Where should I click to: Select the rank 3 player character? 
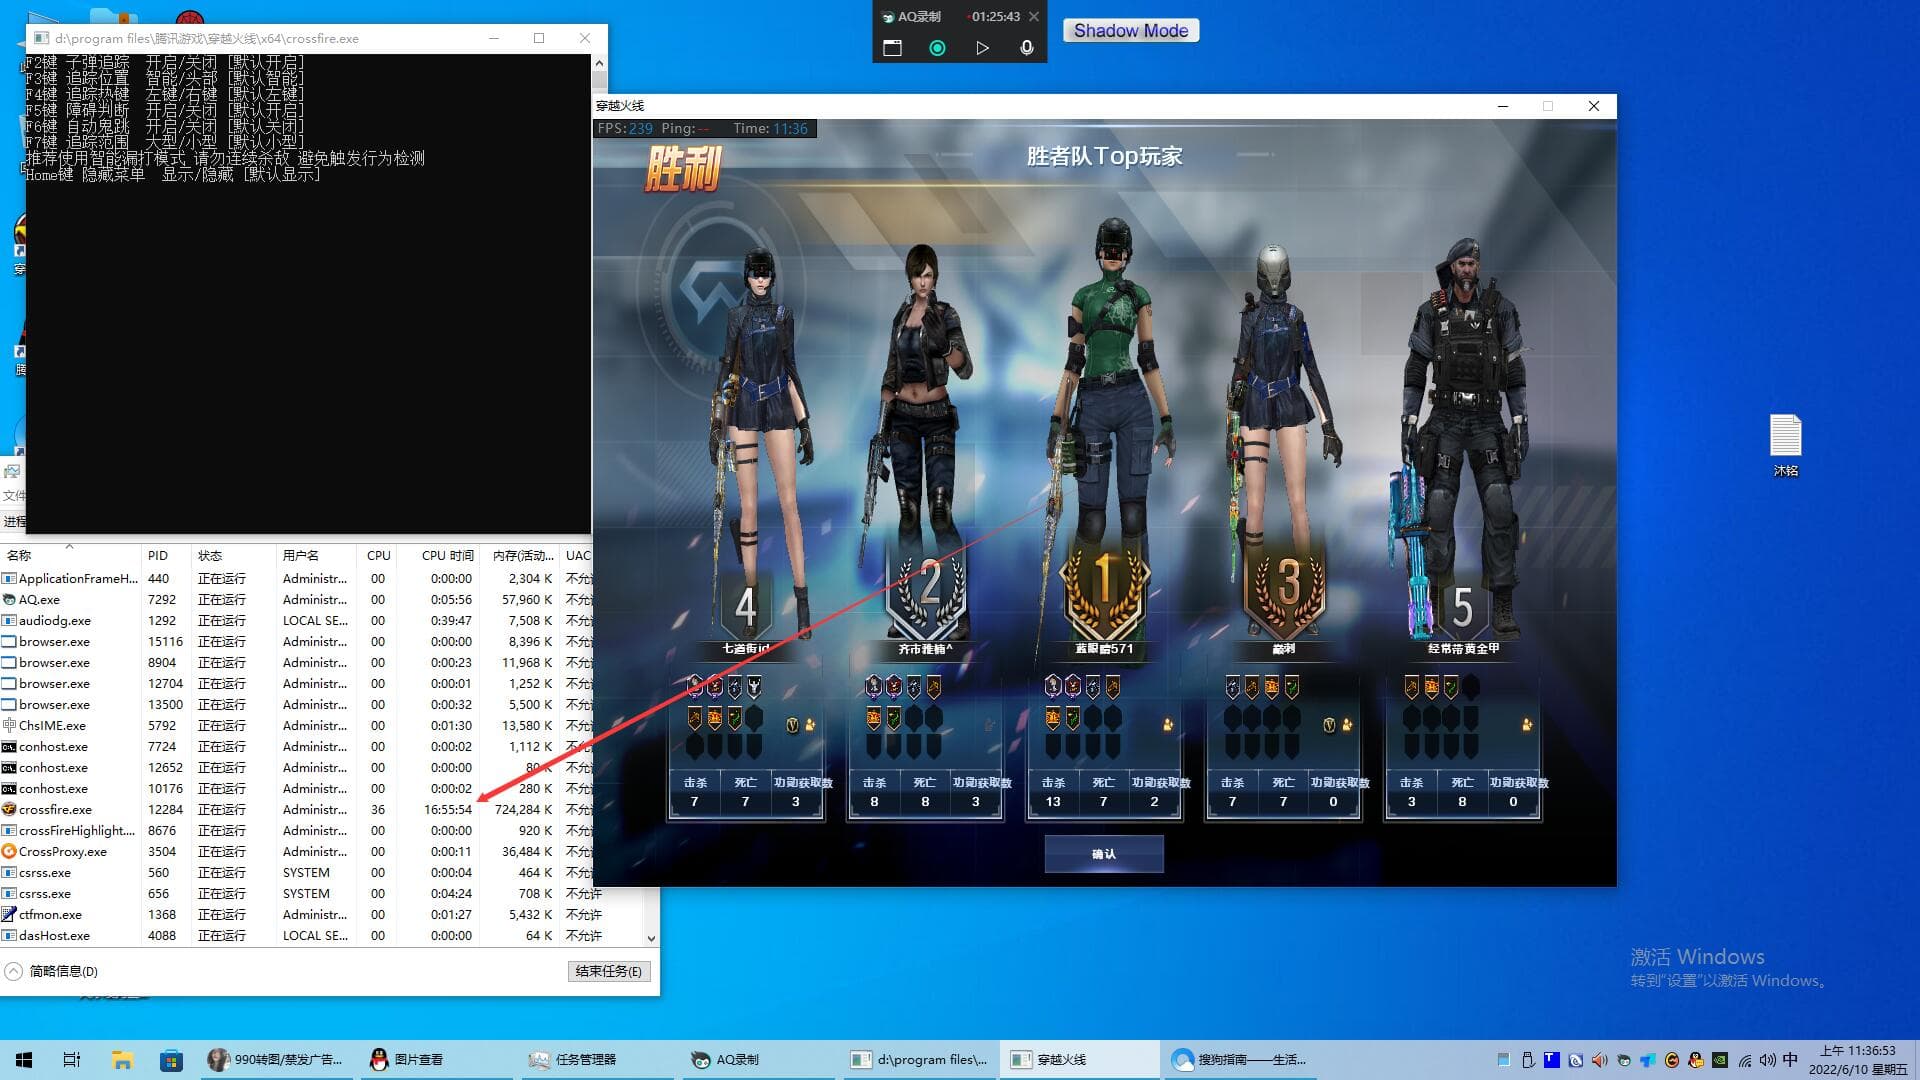click(x=1280, y=400)
